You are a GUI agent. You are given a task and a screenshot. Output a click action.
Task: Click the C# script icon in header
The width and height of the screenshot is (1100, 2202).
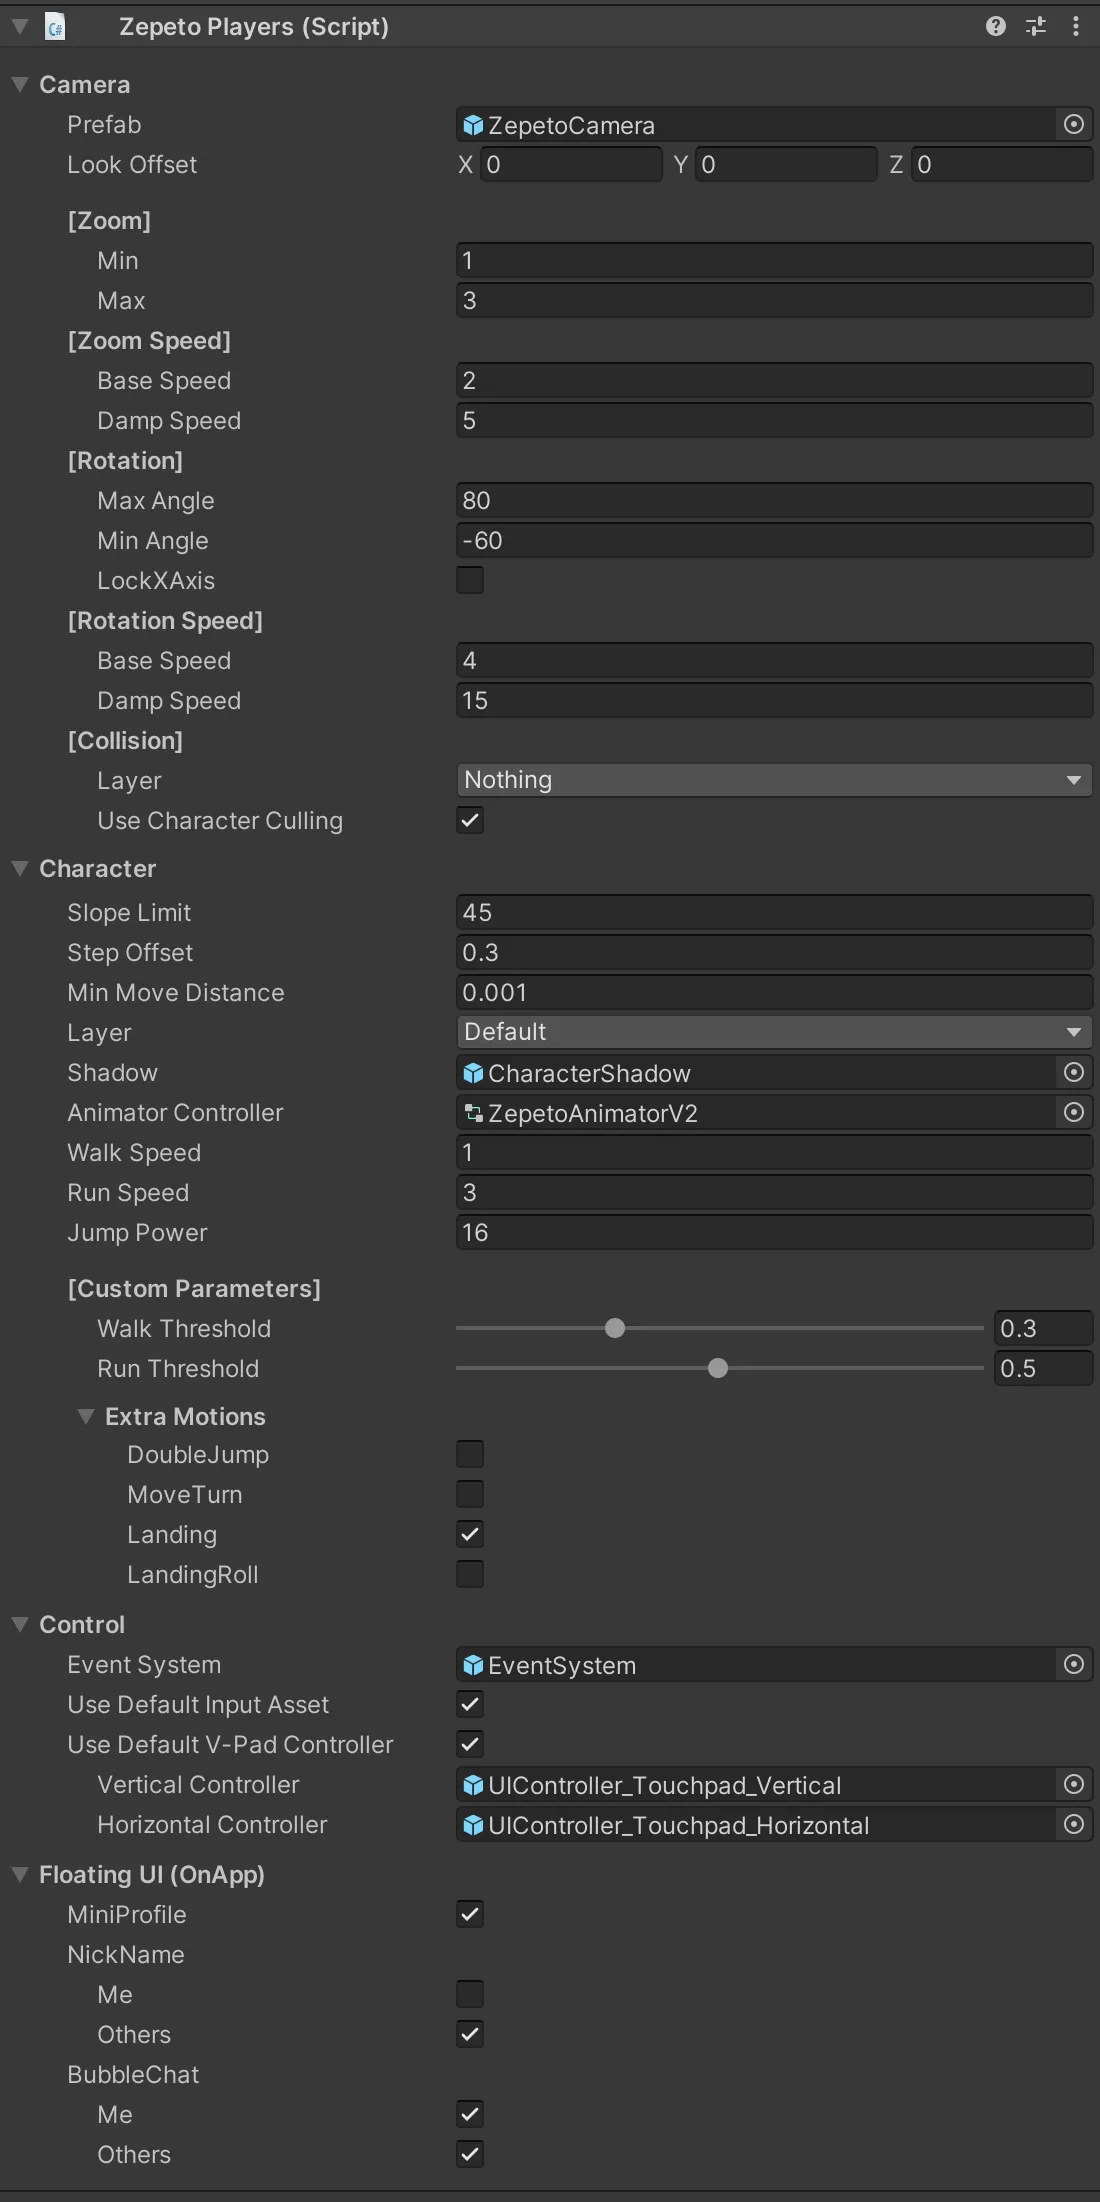(56, 27)
